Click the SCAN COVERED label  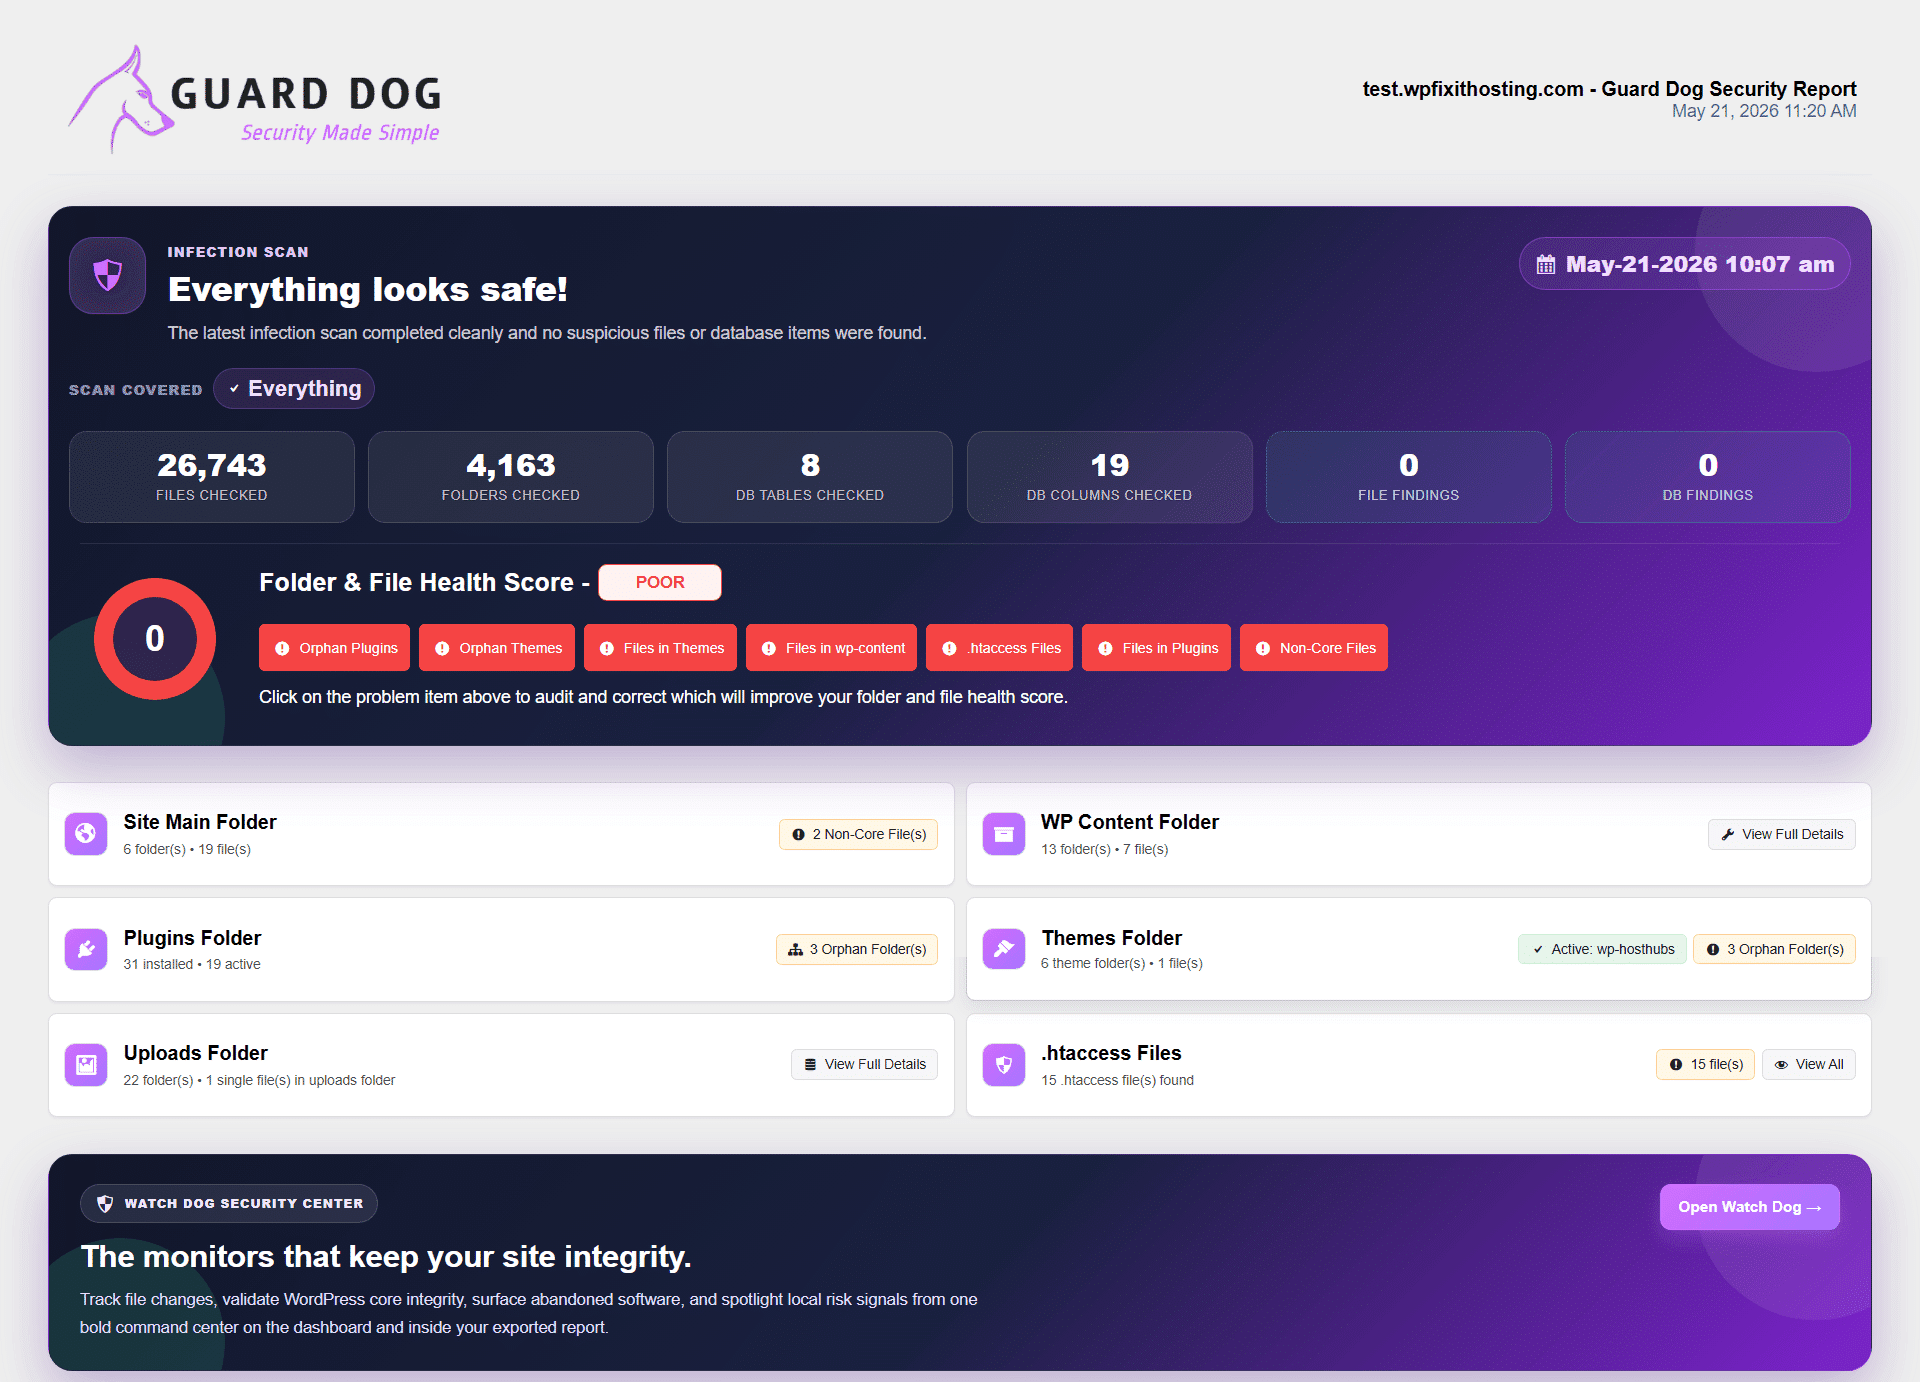tap(136, 390)
